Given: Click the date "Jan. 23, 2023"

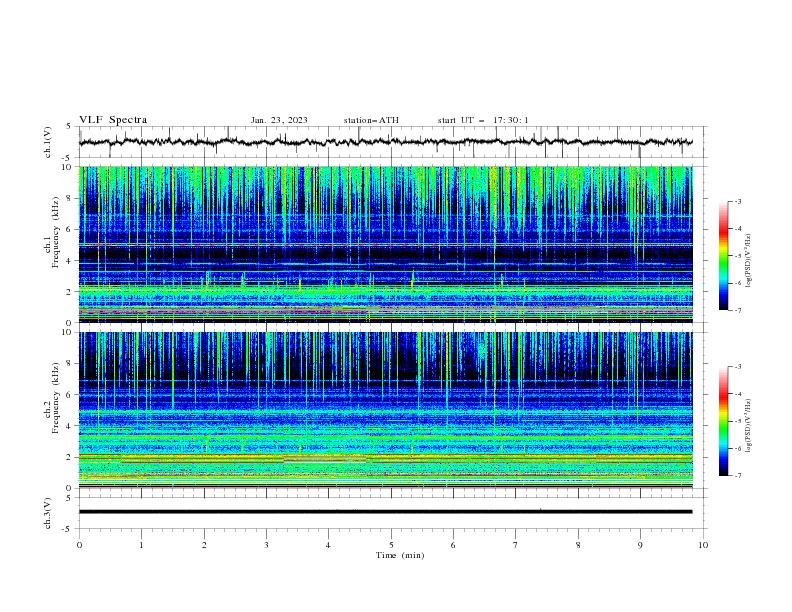Looking at the screenshot, I should point(279,120).
